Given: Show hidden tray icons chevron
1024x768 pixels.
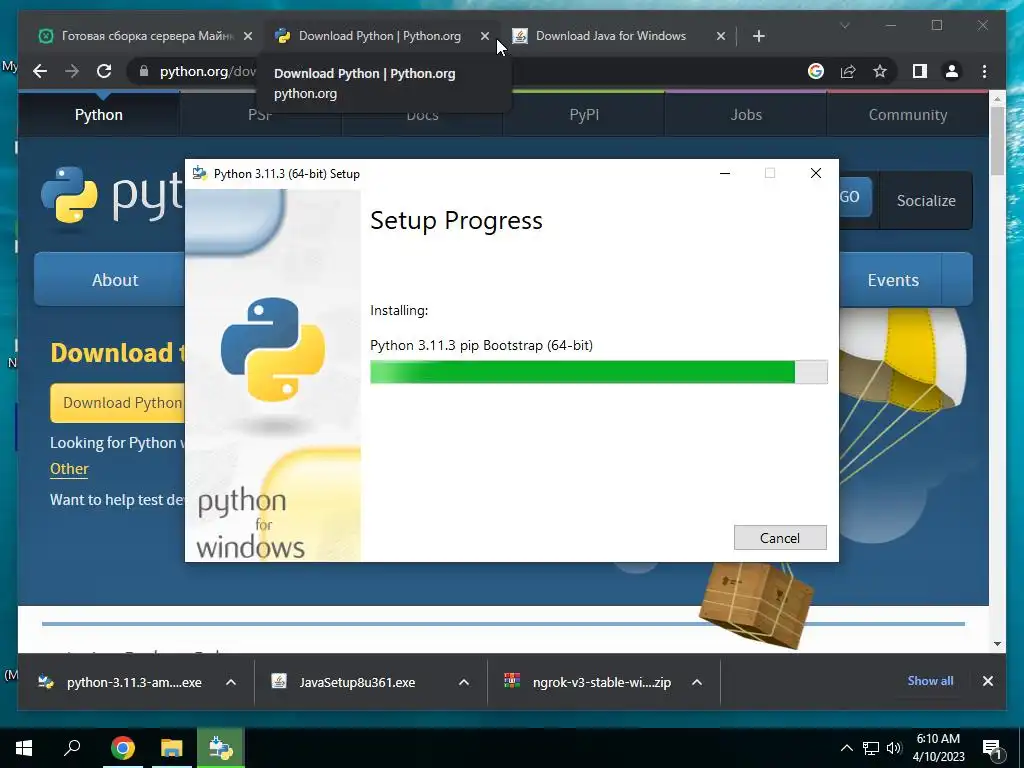Looking at the screenshot, I should click(846, 748).
